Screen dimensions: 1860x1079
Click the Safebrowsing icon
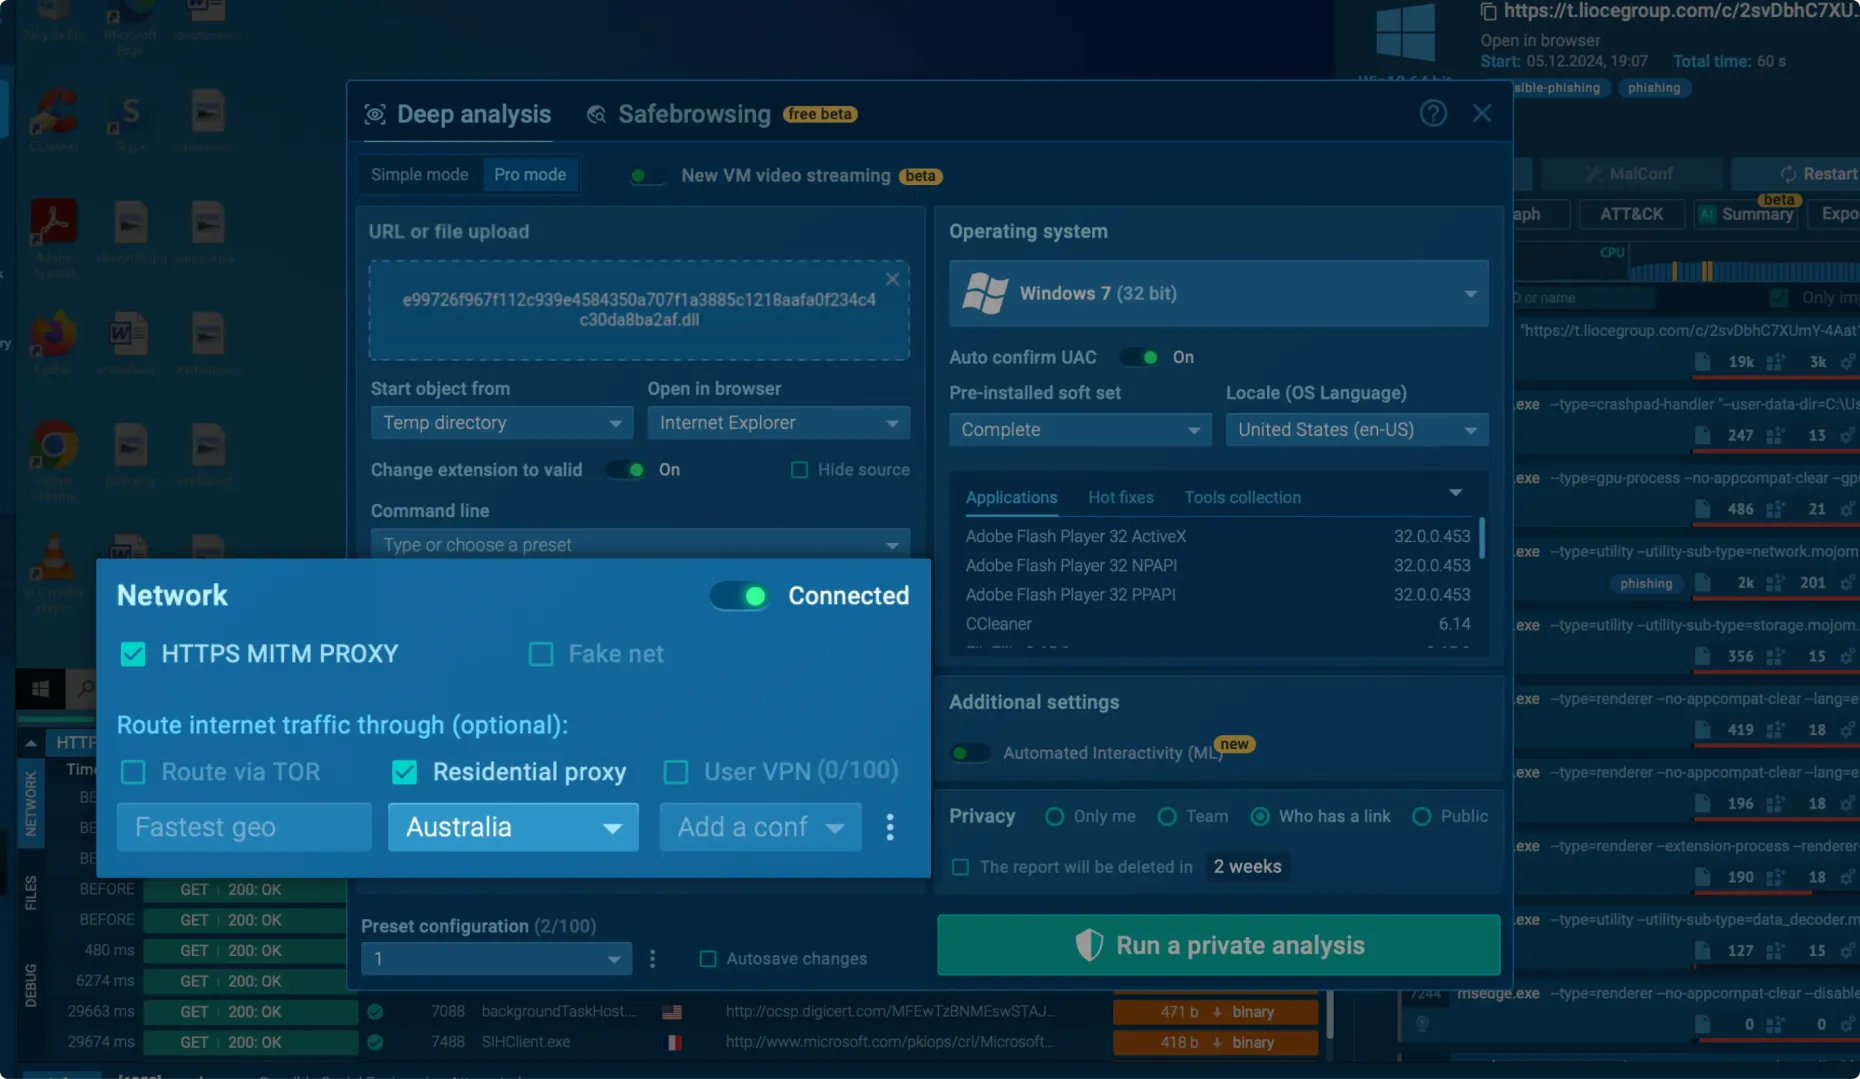click(x=597, y=115)
